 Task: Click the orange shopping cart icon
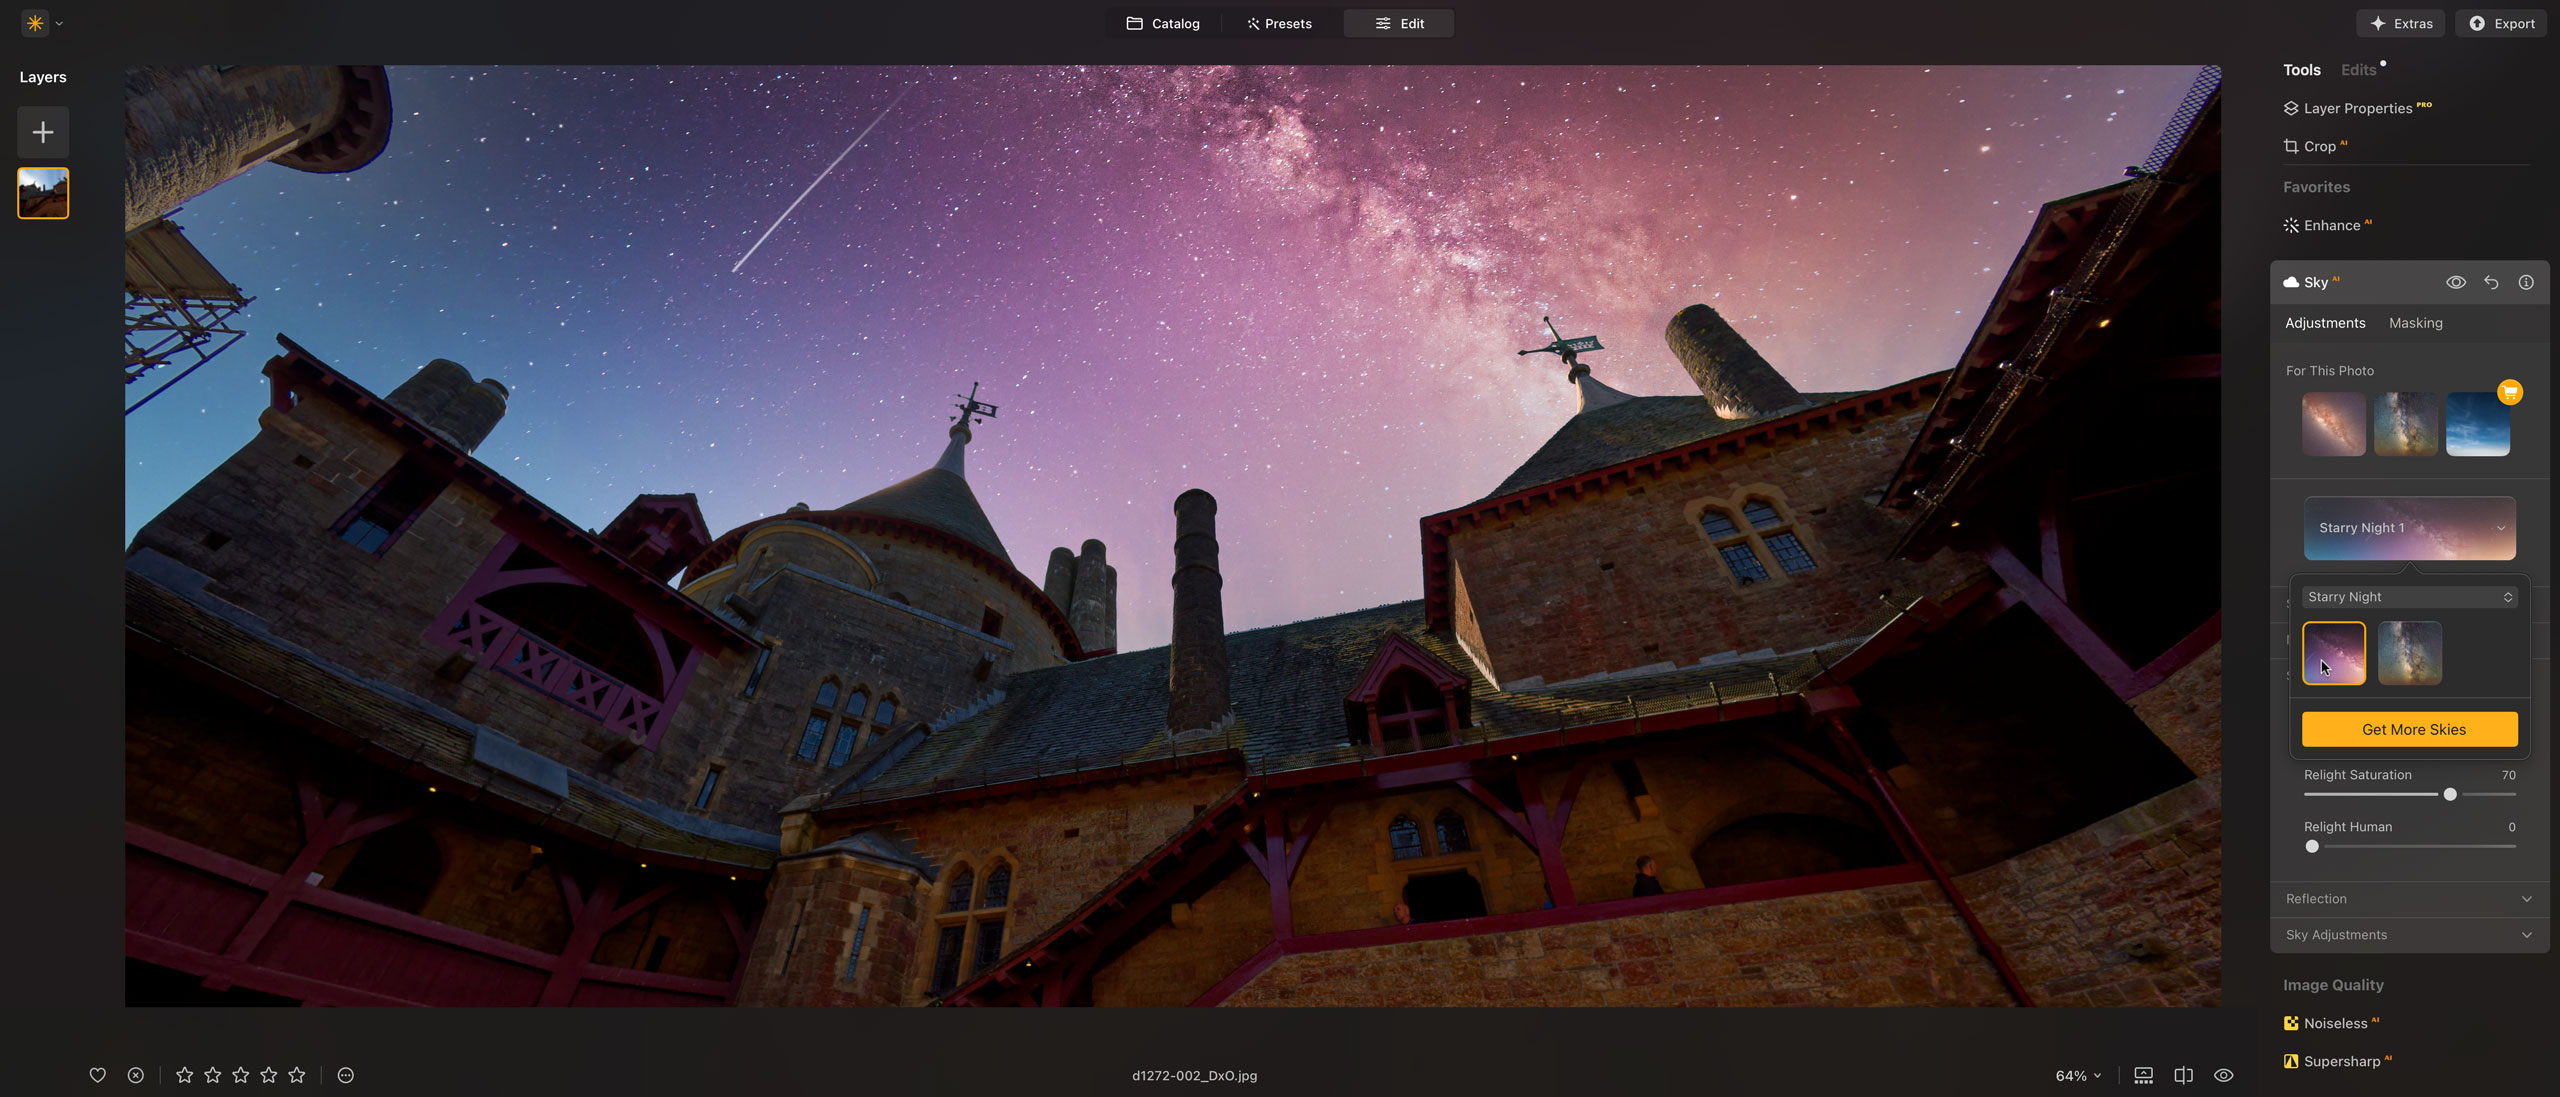pyautogui.click(x=2509, y=392)
